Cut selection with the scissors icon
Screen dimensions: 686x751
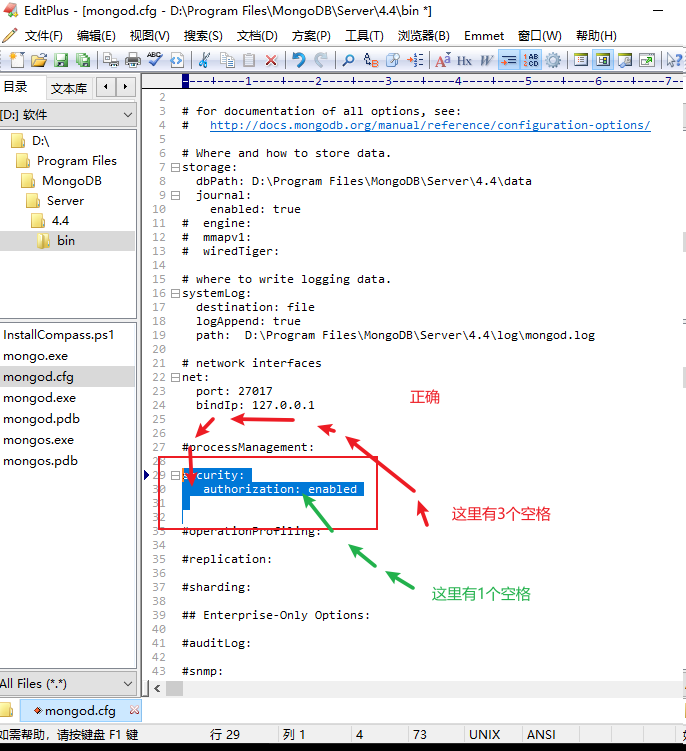pos(205,60)
